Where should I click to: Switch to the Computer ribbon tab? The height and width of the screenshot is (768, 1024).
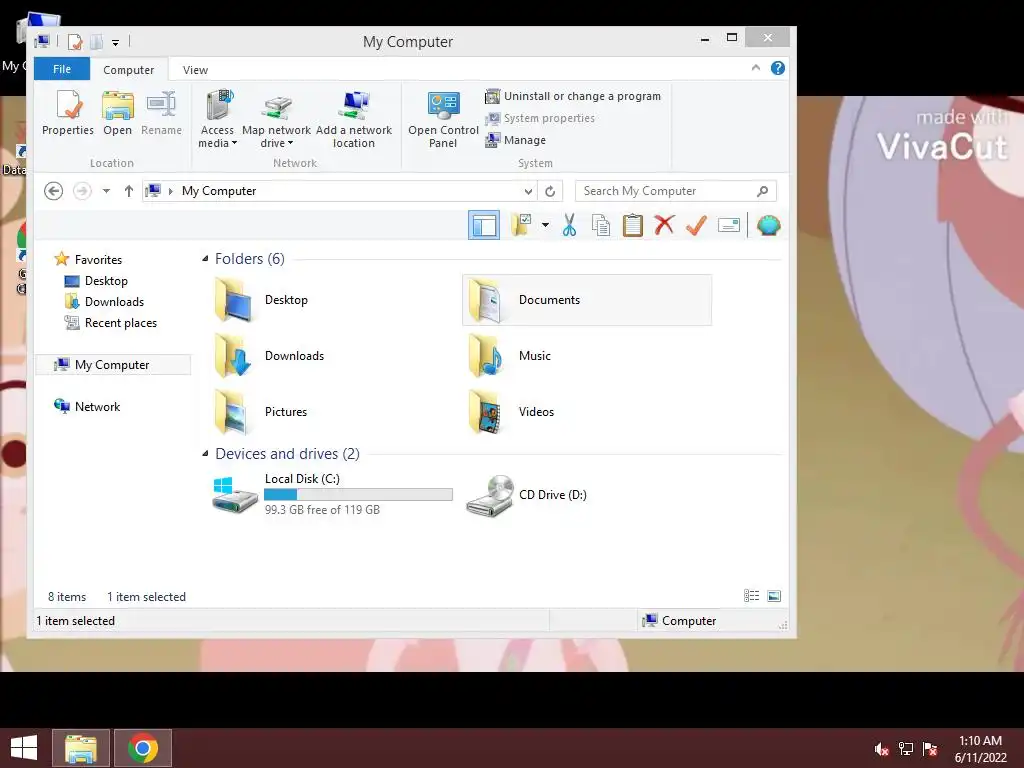(x=129, y=69)
